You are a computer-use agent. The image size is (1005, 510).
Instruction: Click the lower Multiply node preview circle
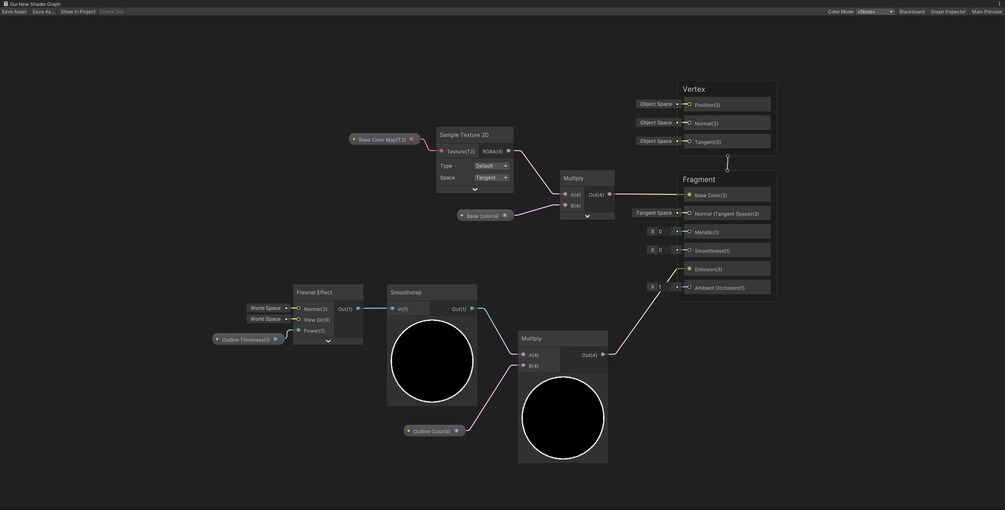pos(563,418)
